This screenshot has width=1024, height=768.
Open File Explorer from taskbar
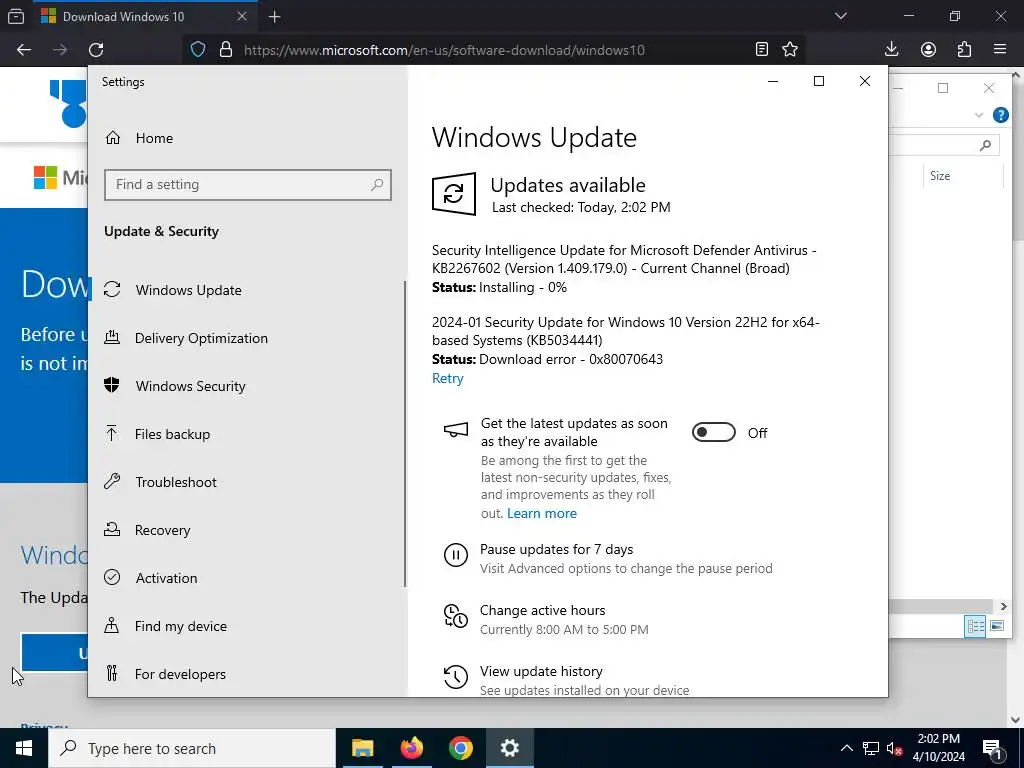[x=362, y=748]
